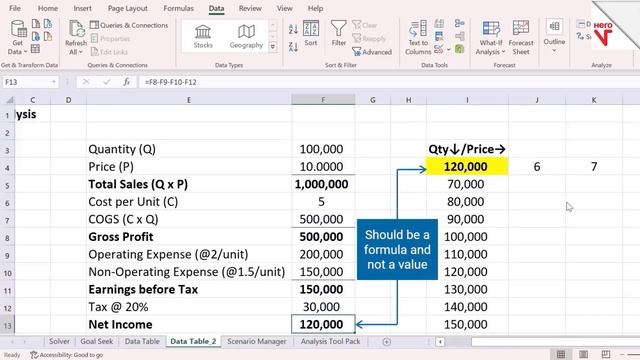Select Net Income value cell F13
The height and width of the screenshot is (360, 640).
(x=323, y=324)
